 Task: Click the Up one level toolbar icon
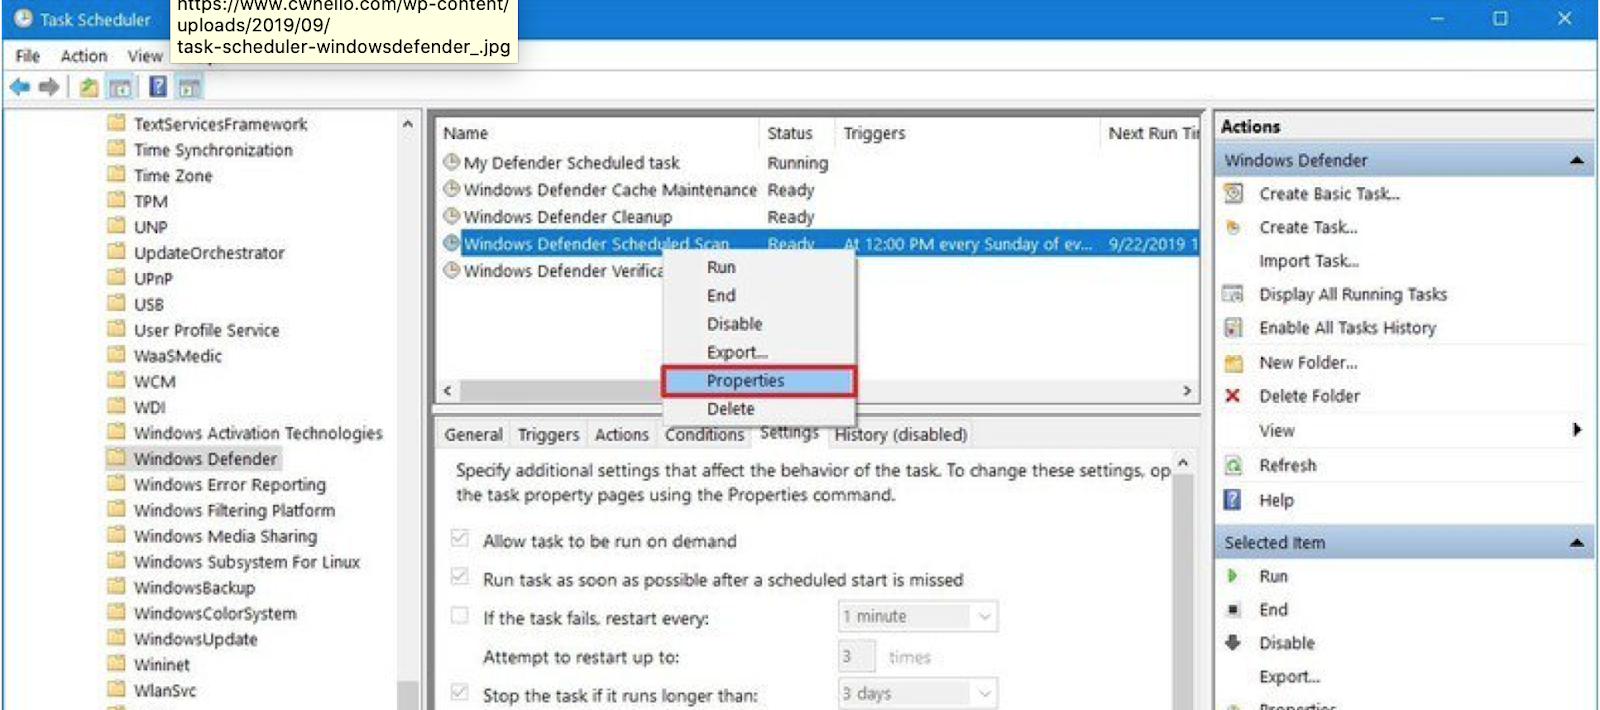[x=89, y=87]
